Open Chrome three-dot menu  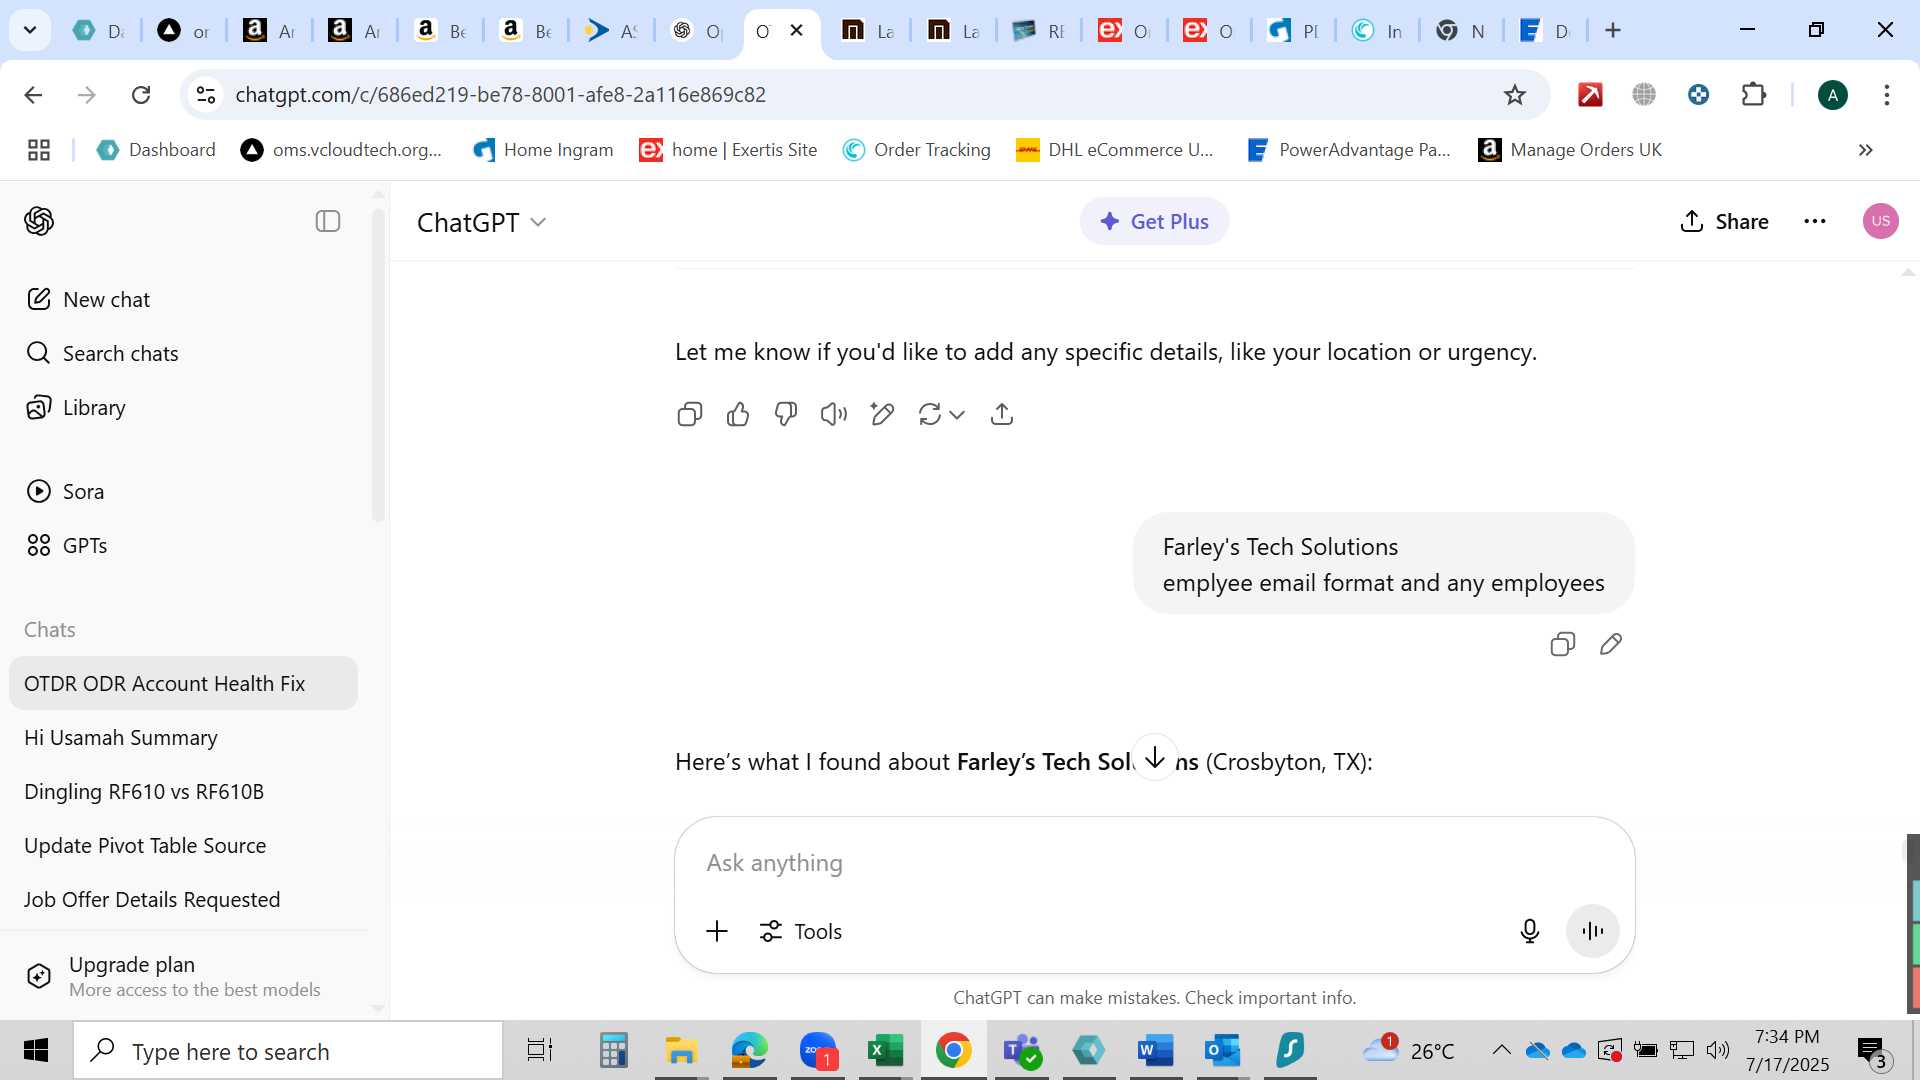click(x=1887, y=95)
